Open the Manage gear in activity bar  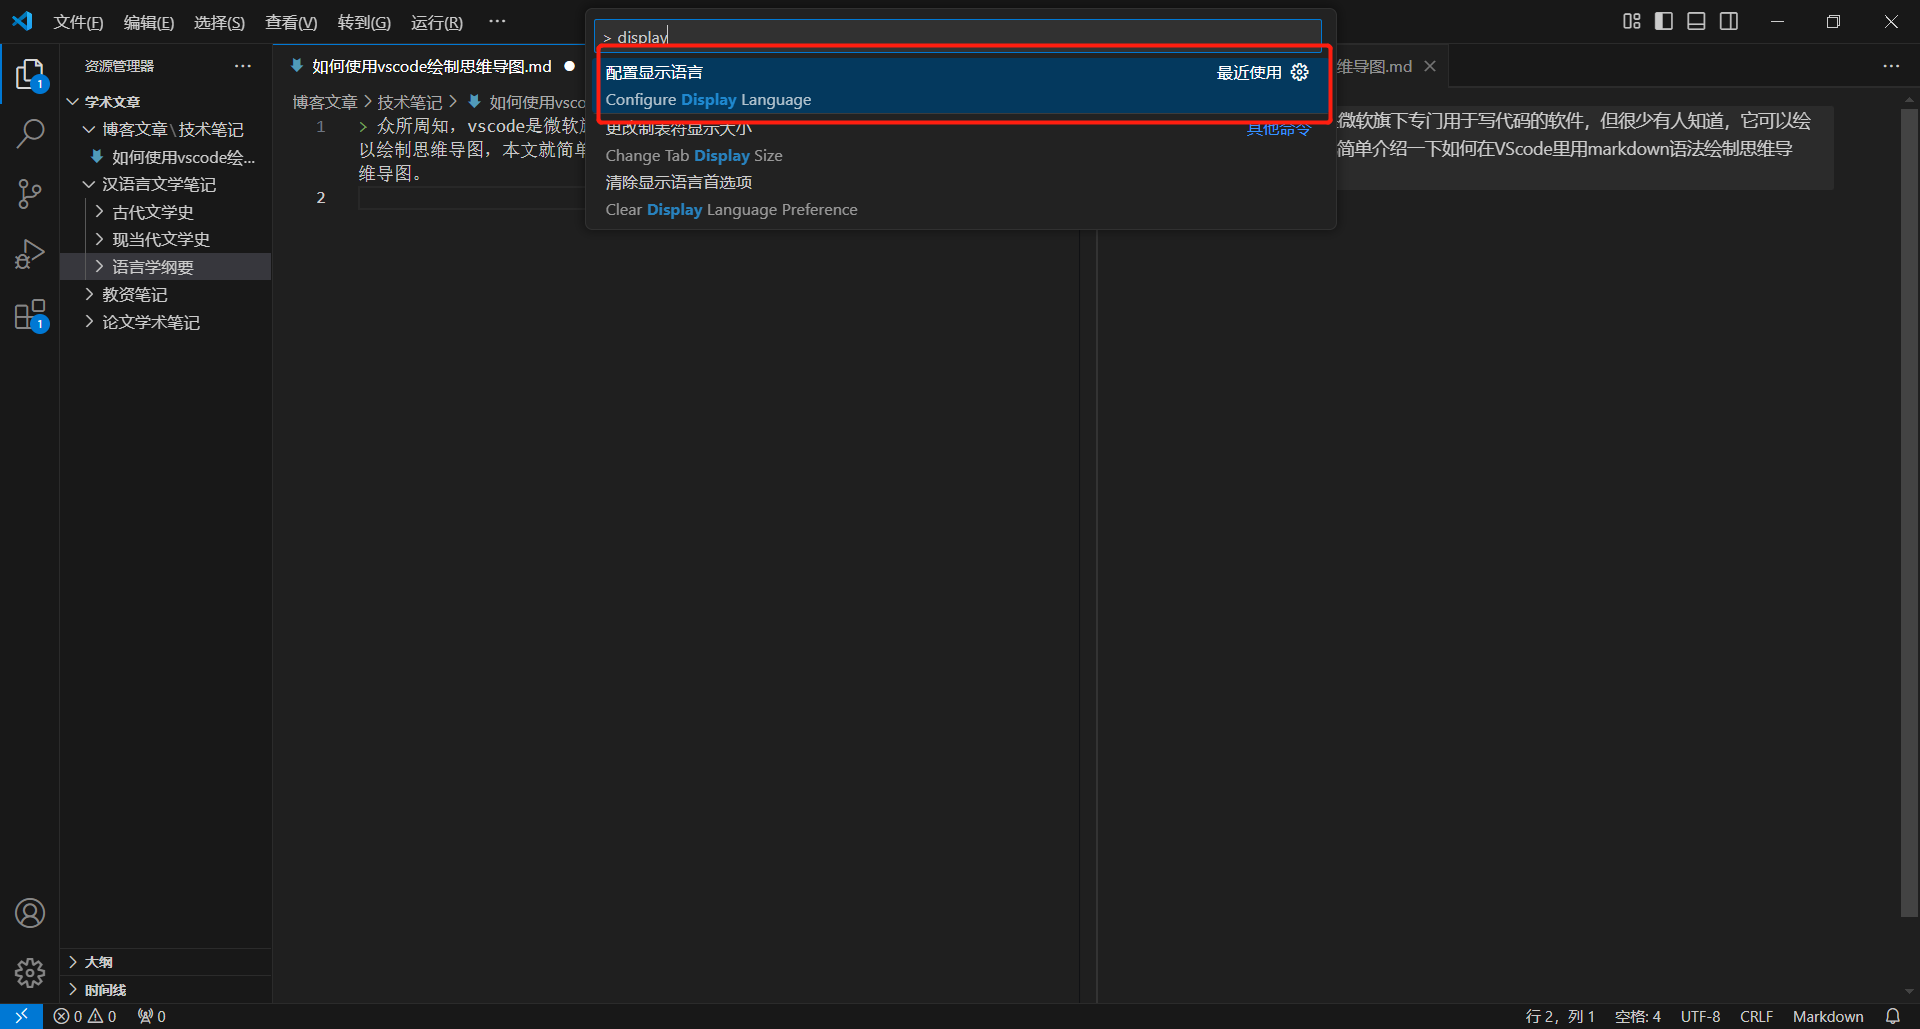click(30, 972)
